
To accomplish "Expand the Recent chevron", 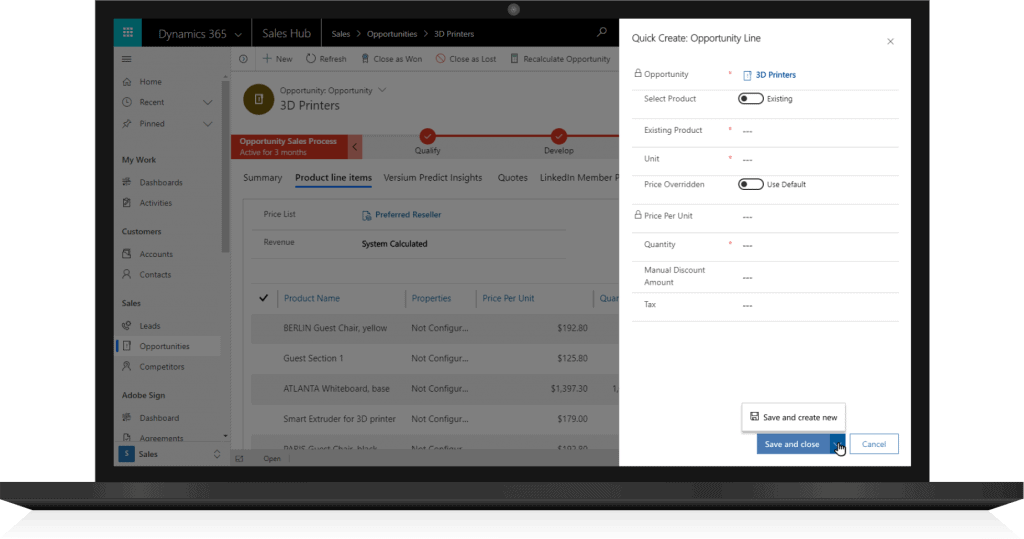I will pos(207,103).
